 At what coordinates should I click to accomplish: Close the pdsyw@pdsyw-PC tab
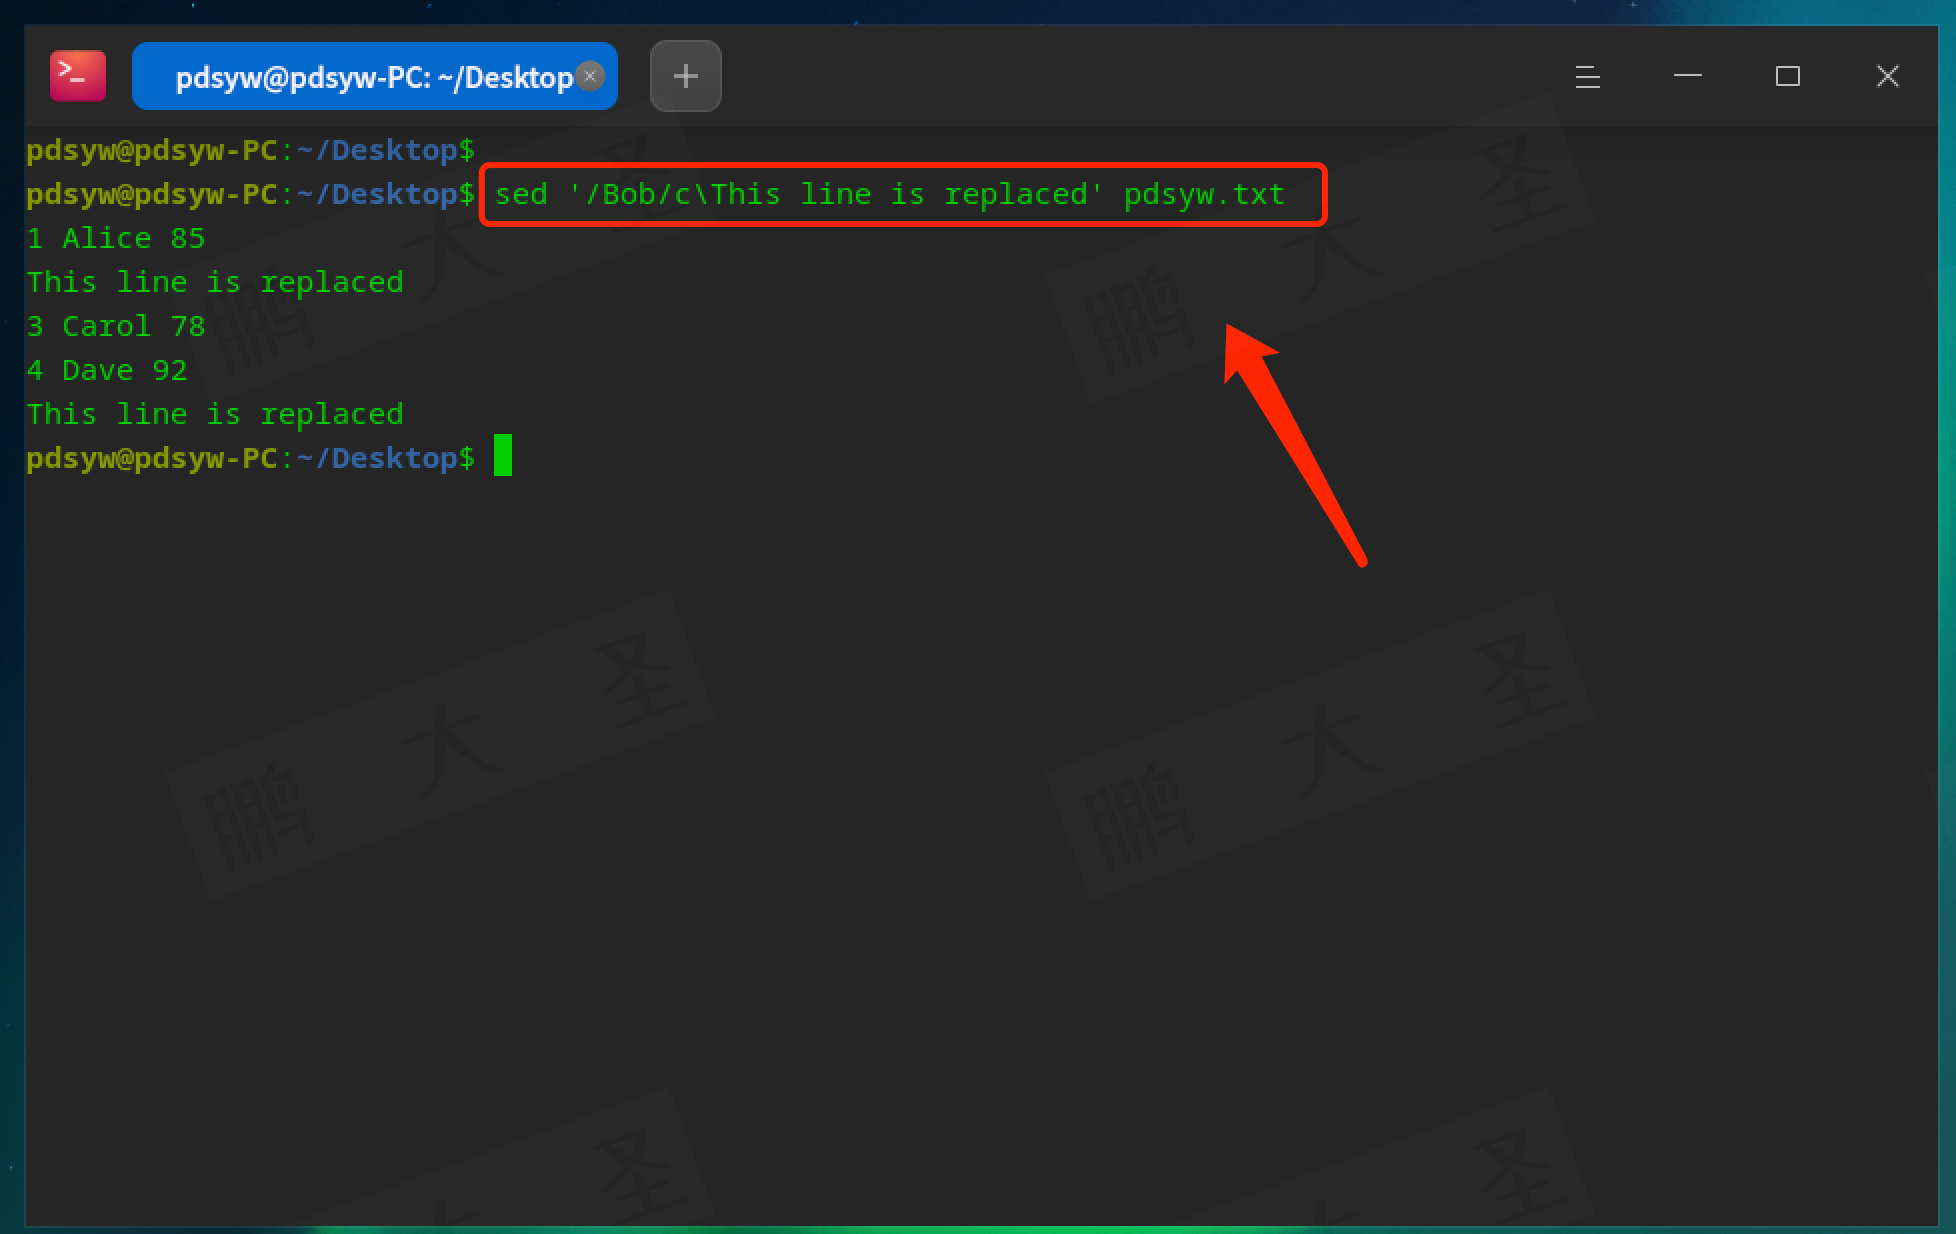(590, 76)
